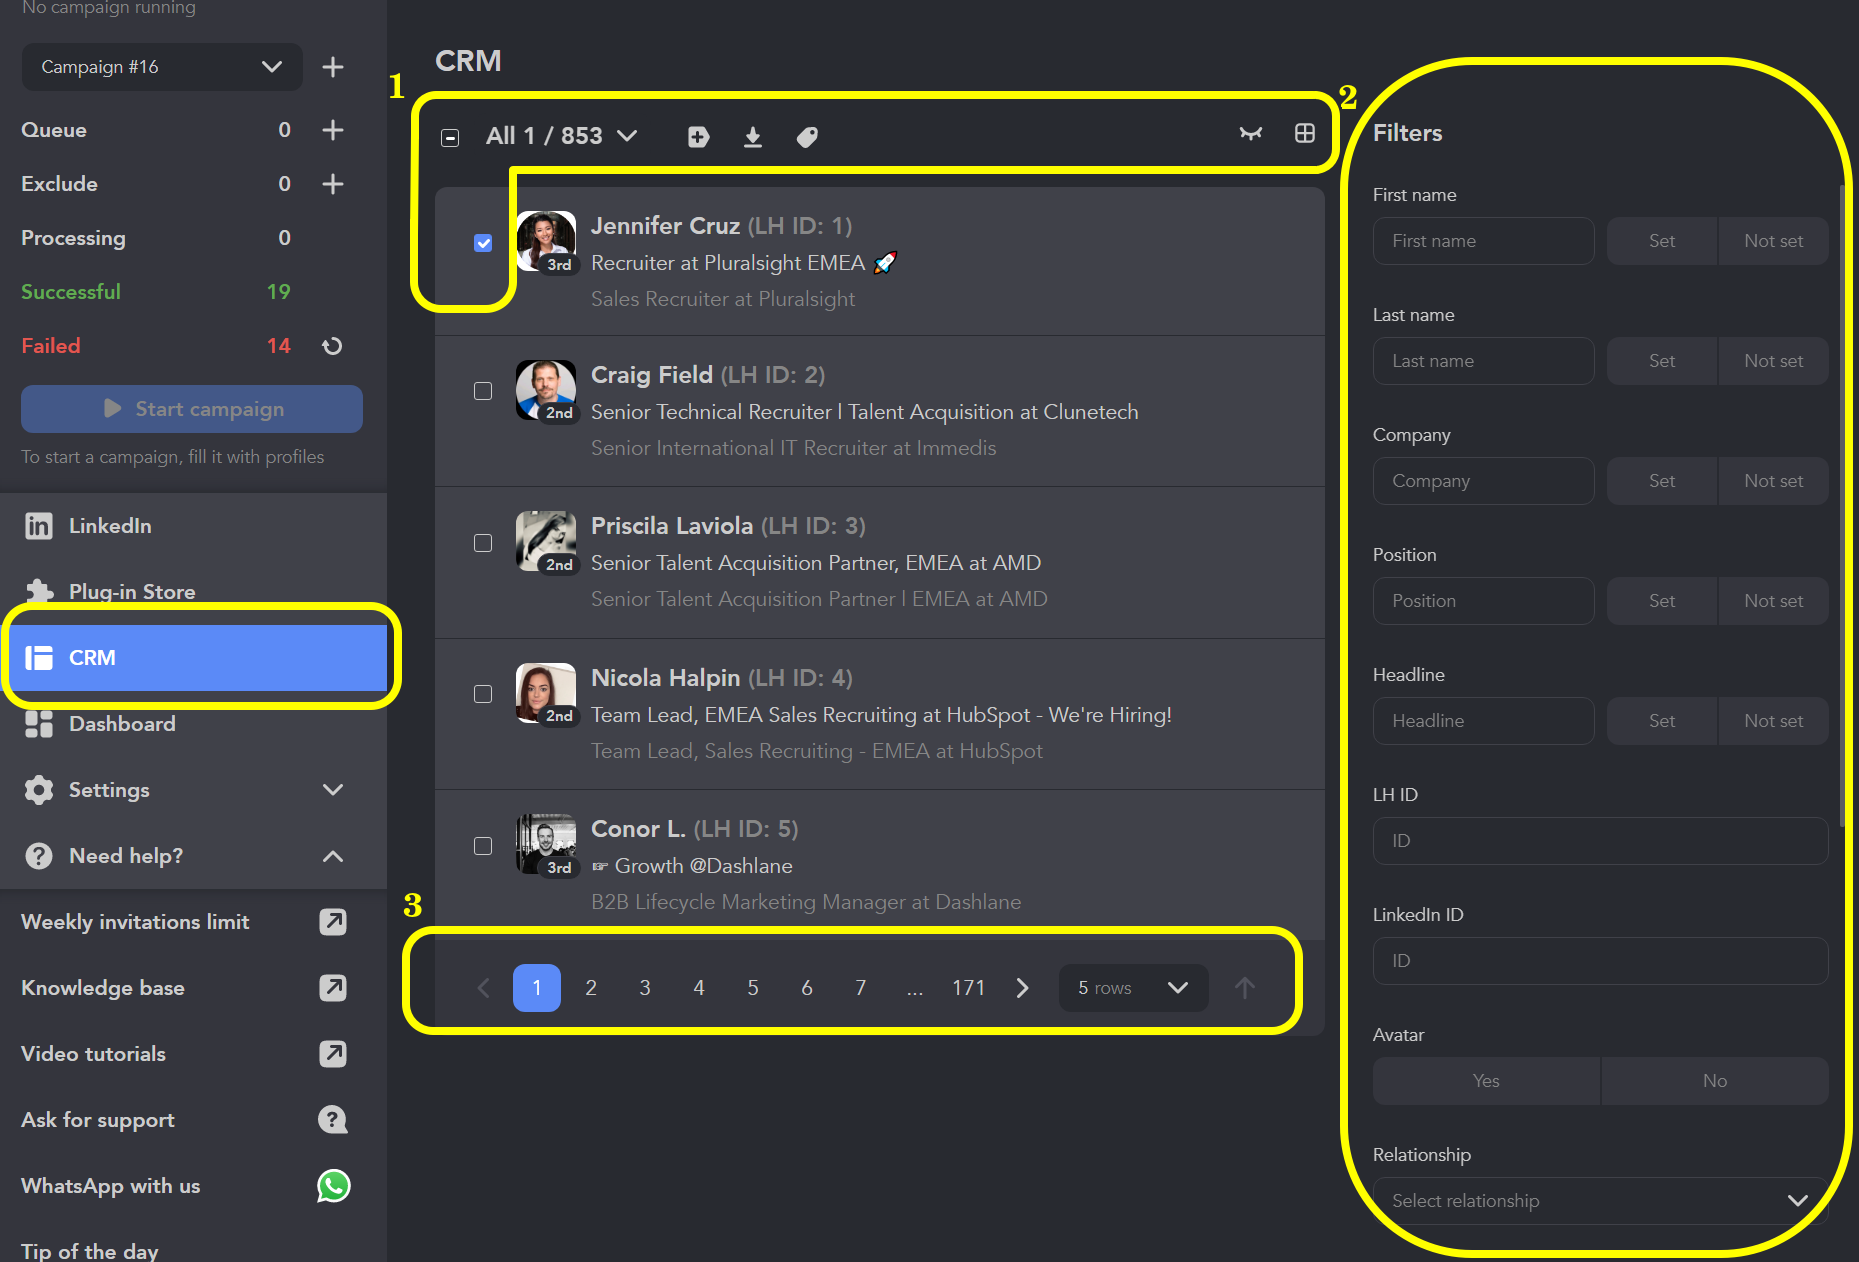Select Avatar filter No
The image size is (1859, 1262).
[x=1715, y=1081]
